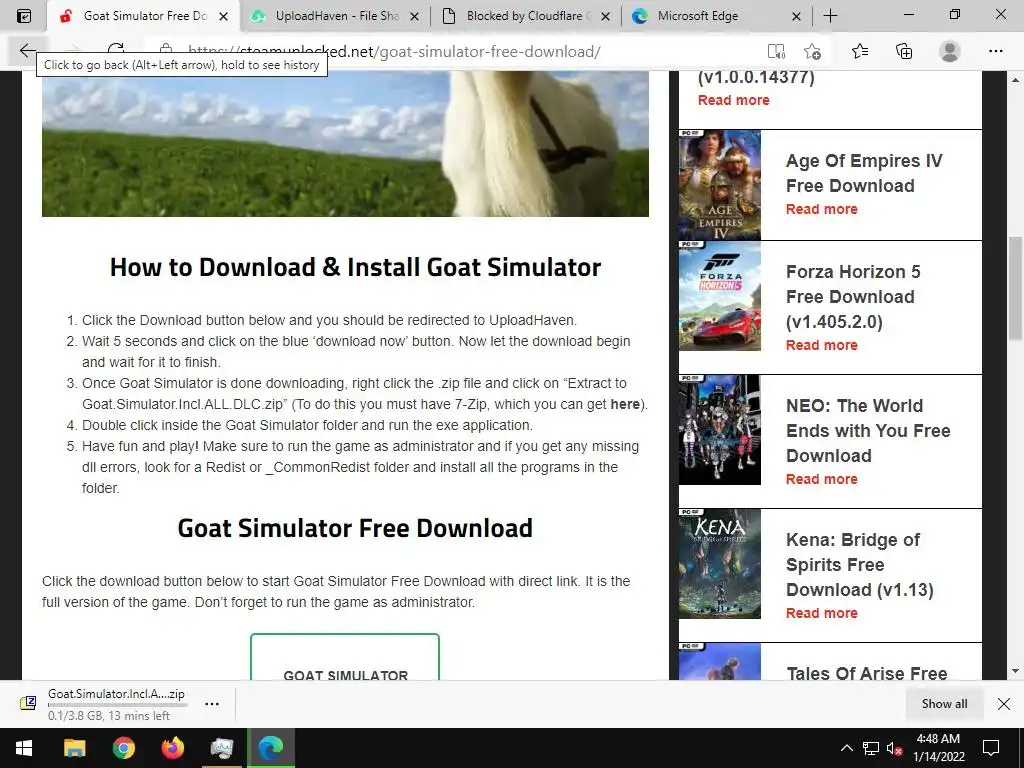
Task: Open the new tab with plus button
Action: pos(830,16)
